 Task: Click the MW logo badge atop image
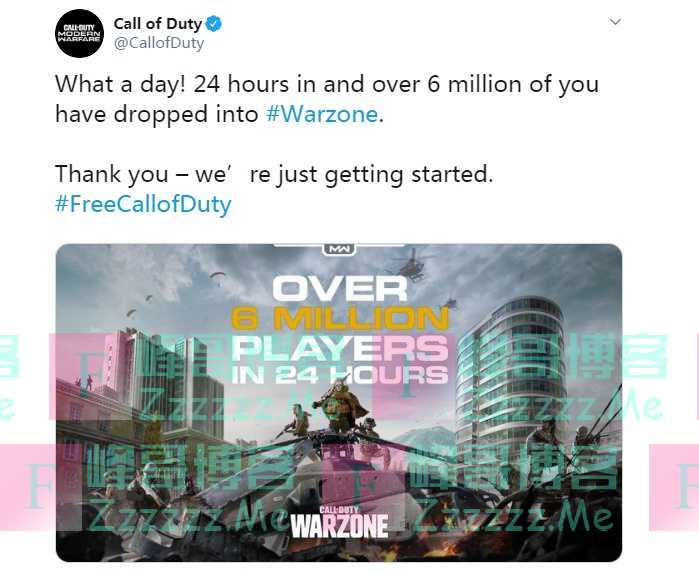(x=339, y=249)
